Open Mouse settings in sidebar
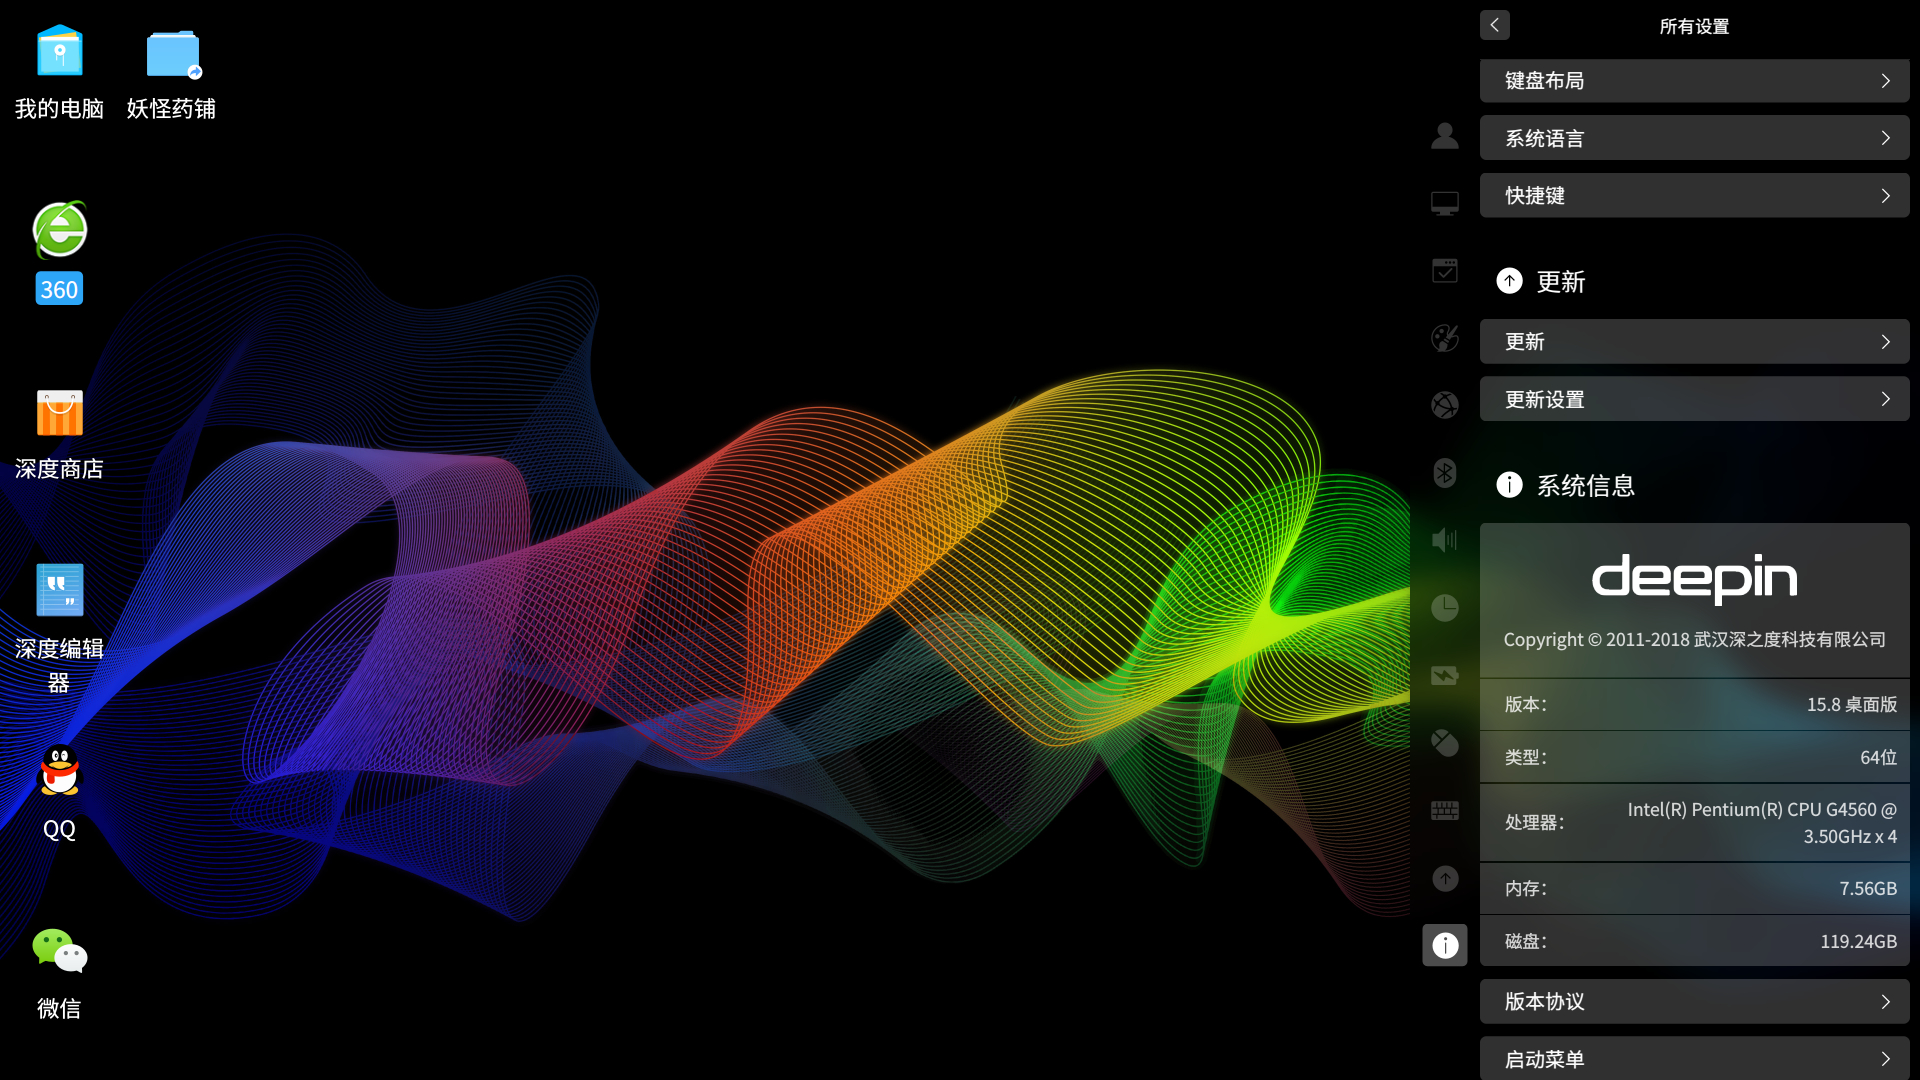 [x=1444, y=743]
